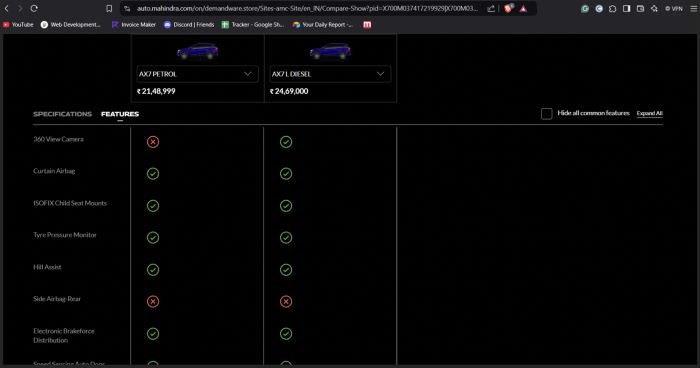
Task: Click Tyre Pressure Monitor check under AX7 L Diesel
Action: click(x=286, y=237)
